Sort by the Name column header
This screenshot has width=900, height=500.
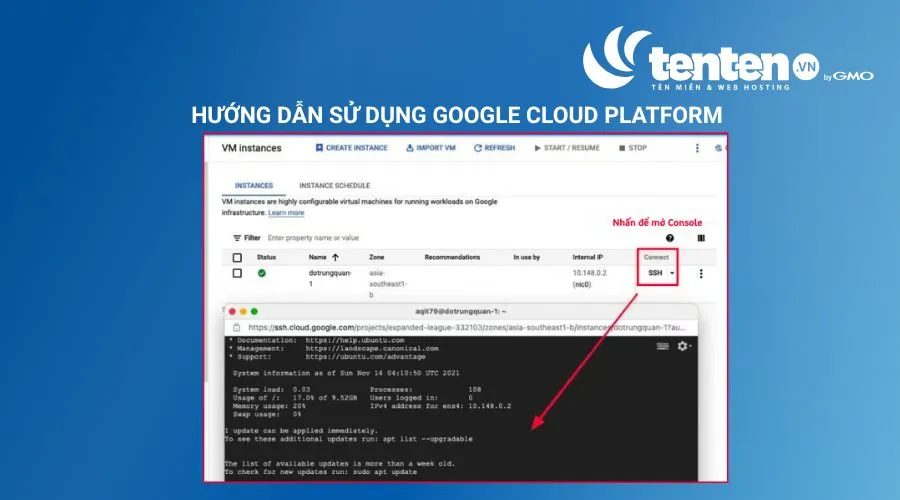[x=317, y=257]
